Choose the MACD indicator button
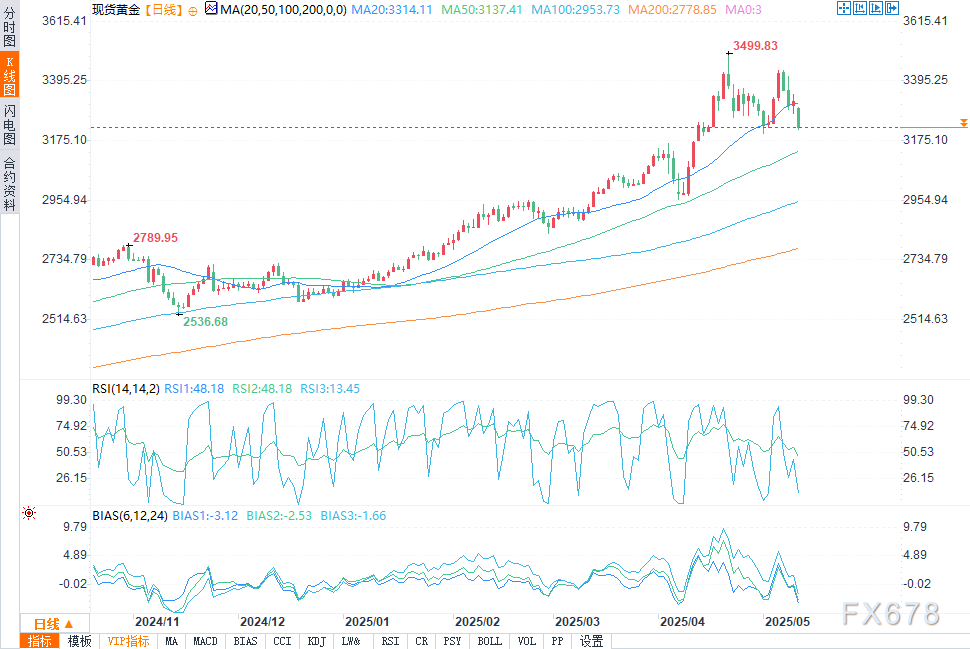The image size is (970, 649). click(x=205, y=641)
